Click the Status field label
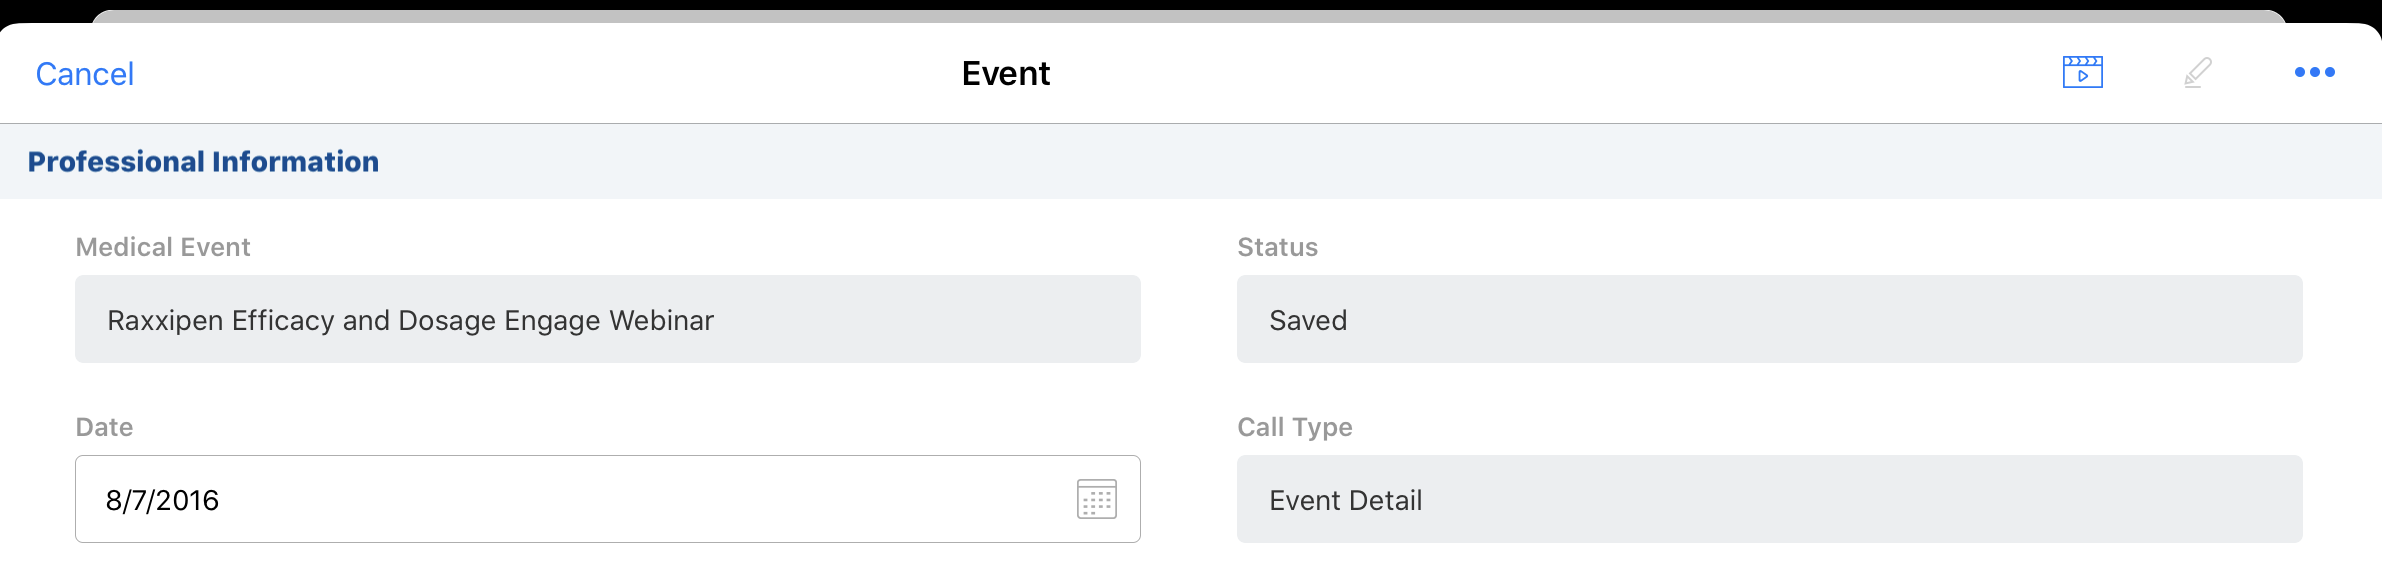2382x578 pixels. click(1277, 247)
